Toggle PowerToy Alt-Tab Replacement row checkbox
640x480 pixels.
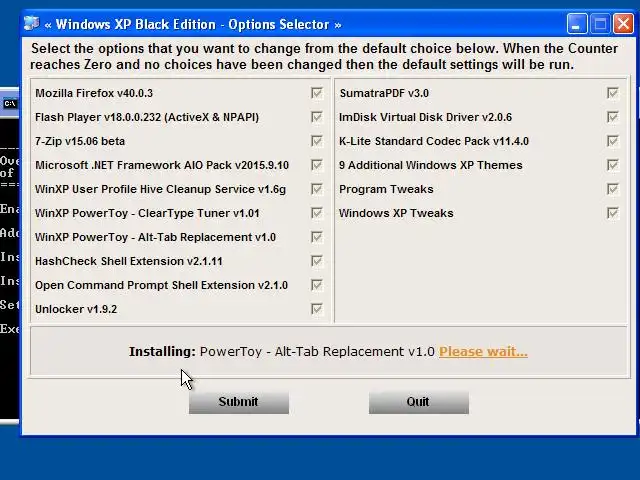[x=317, y=237]
